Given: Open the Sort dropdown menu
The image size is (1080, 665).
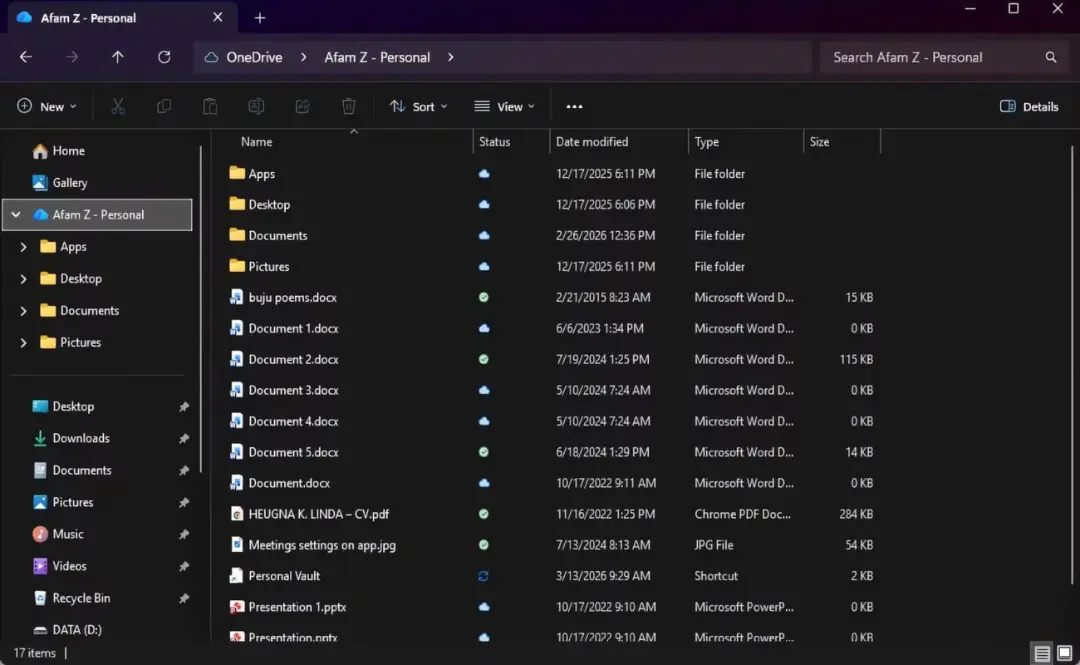Looking at the screenshot, I should tap(418, 106).
